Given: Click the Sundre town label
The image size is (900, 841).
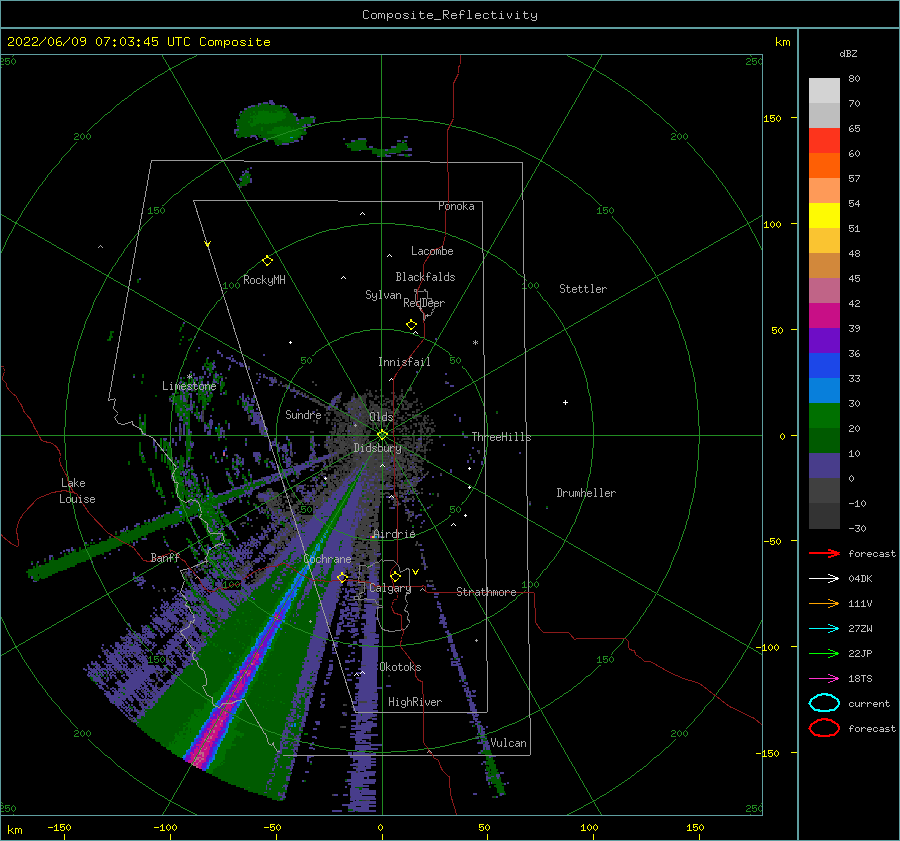Looking at the screenshot, I should click(303, 415).
